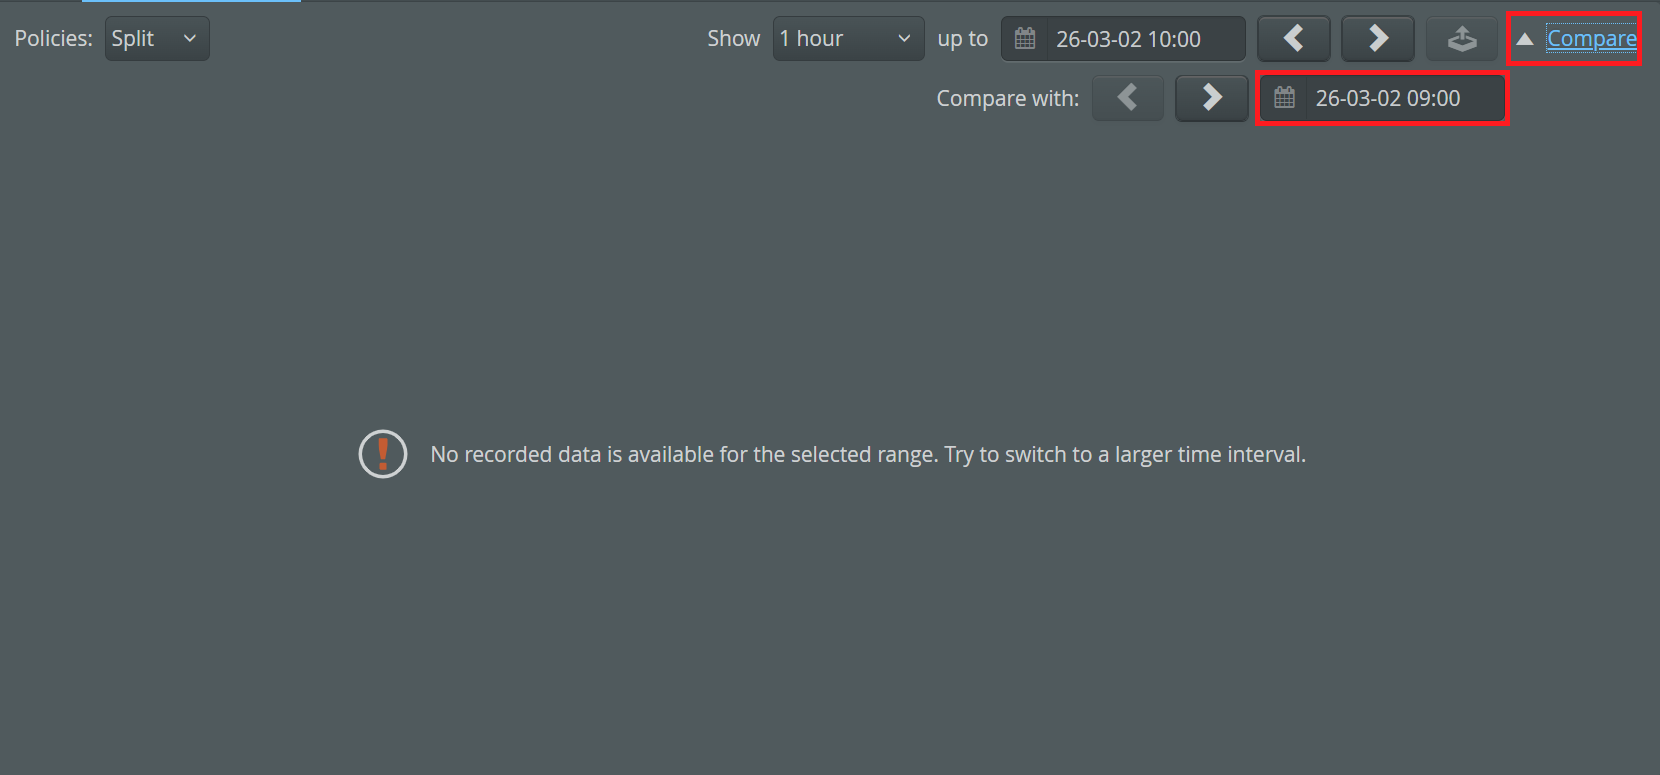
Task: Click the Compare link
Action: [1591, 39]
